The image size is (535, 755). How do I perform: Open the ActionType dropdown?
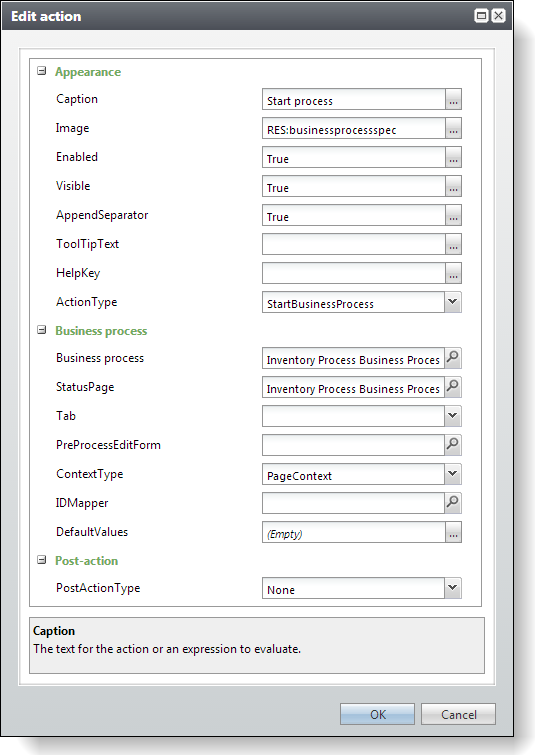pyautogui.click(x=453, y=302)
